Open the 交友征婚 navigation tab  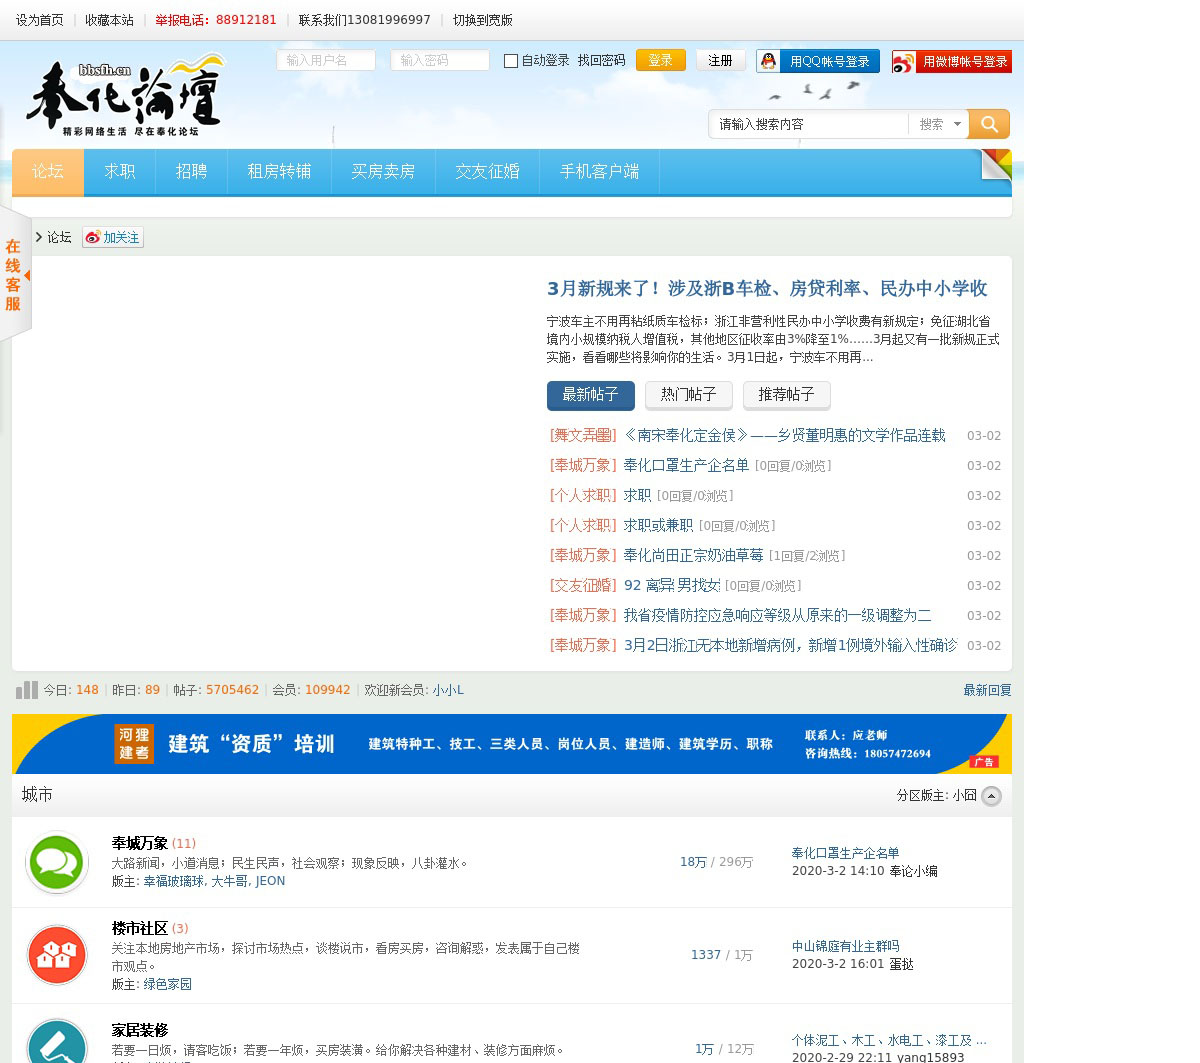[488, 171]
